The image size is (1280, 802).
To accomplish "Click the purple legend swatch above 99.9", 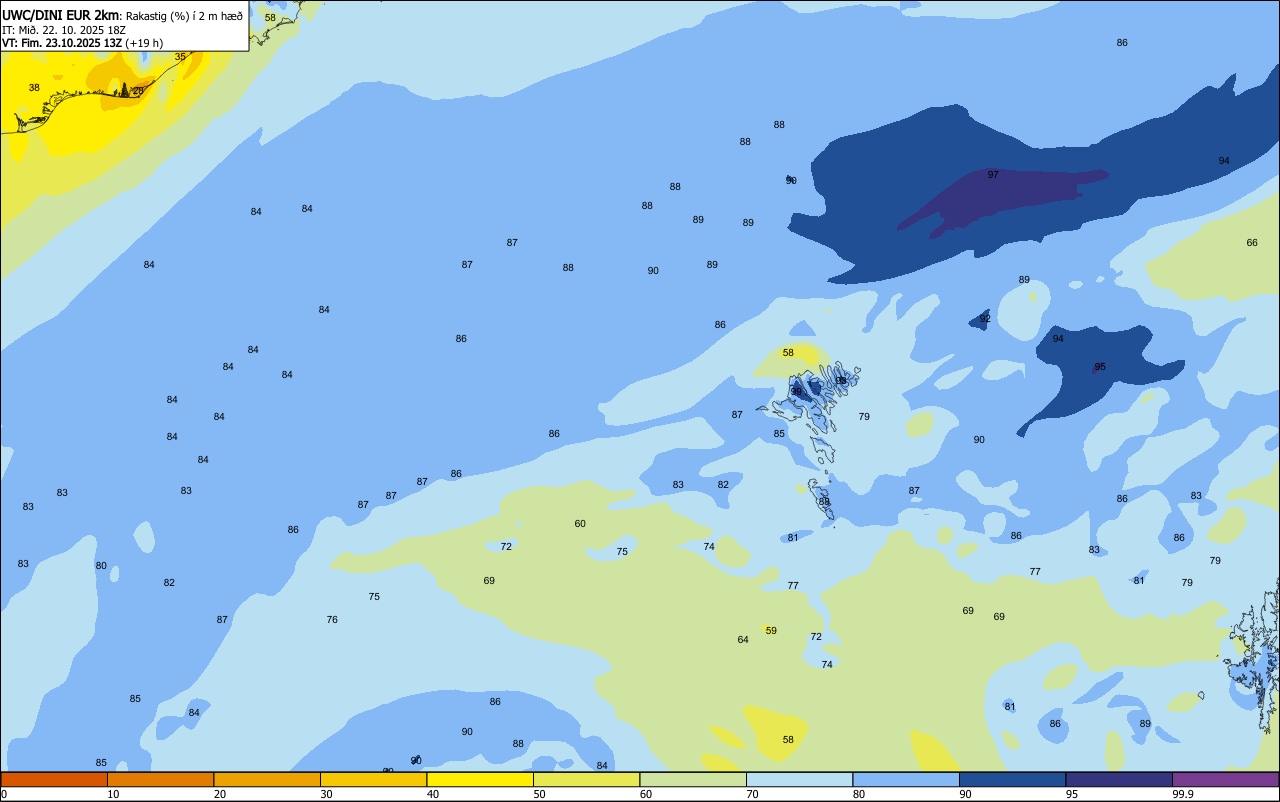I will click(1225, 780).
